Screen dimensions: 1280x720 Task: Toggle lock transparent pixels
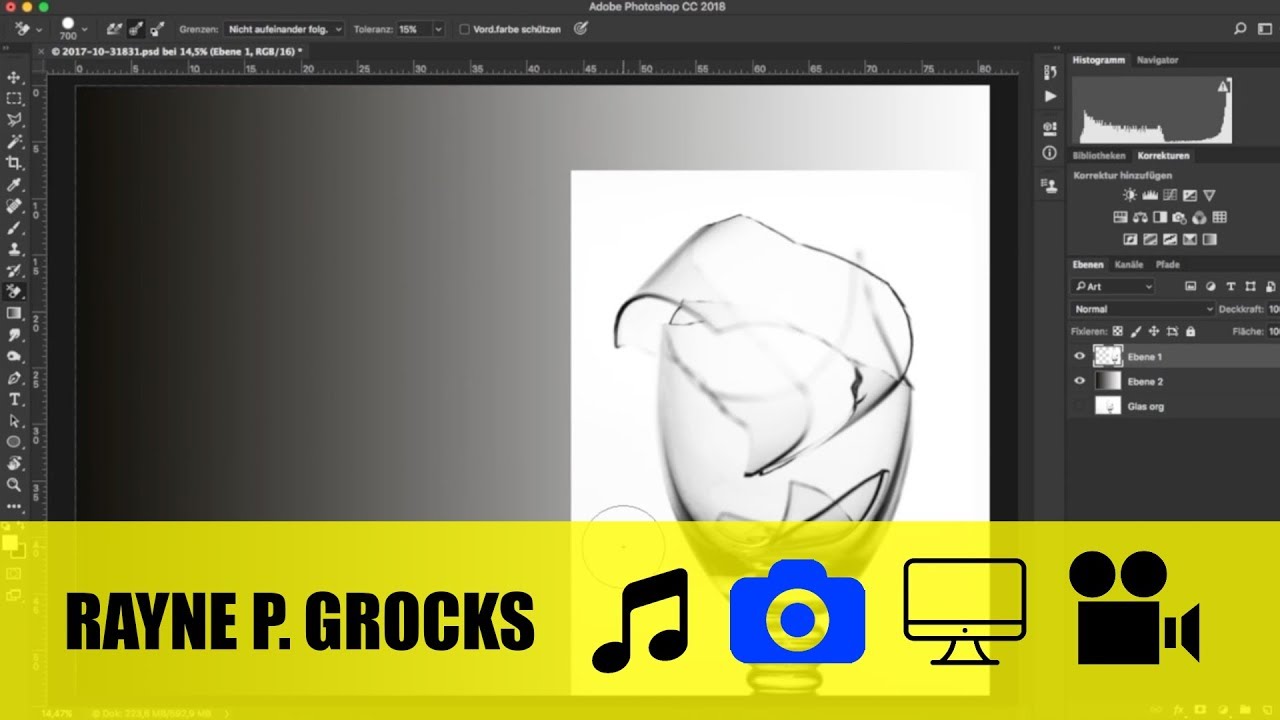[x=1118, y=331]
